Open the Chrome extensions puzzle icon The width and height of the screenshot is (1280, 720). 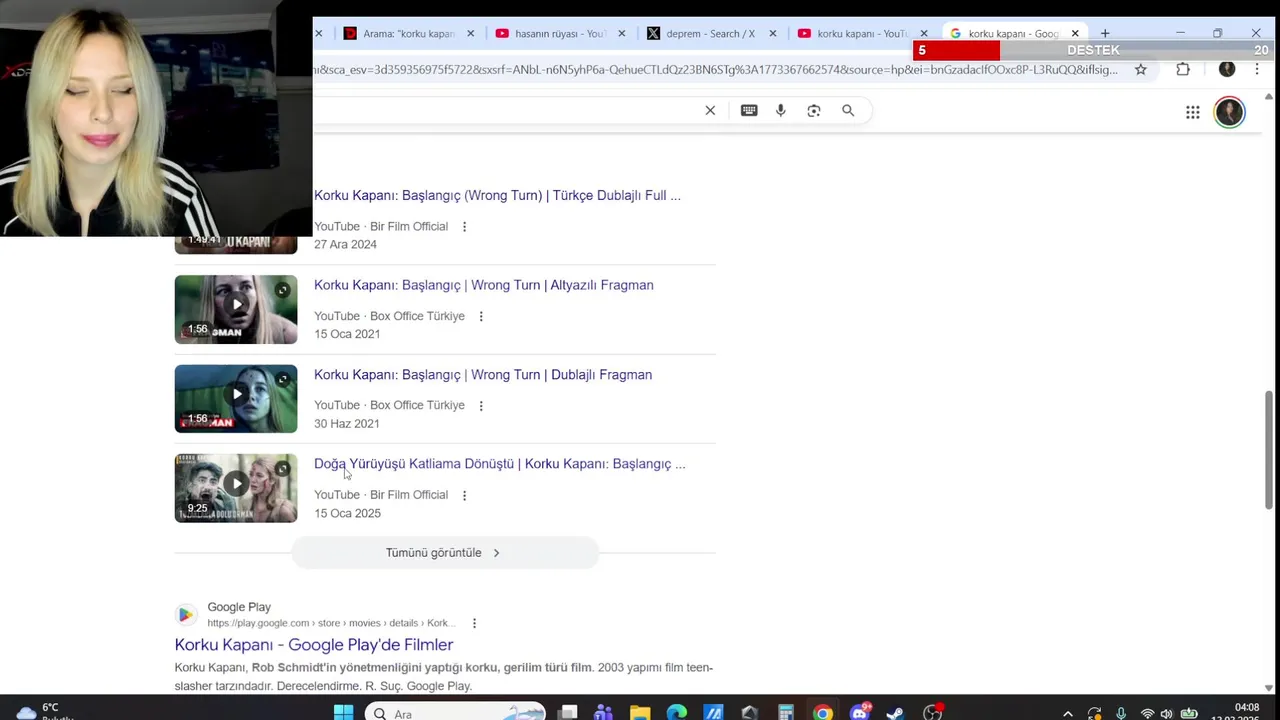tap(1183, 69)
